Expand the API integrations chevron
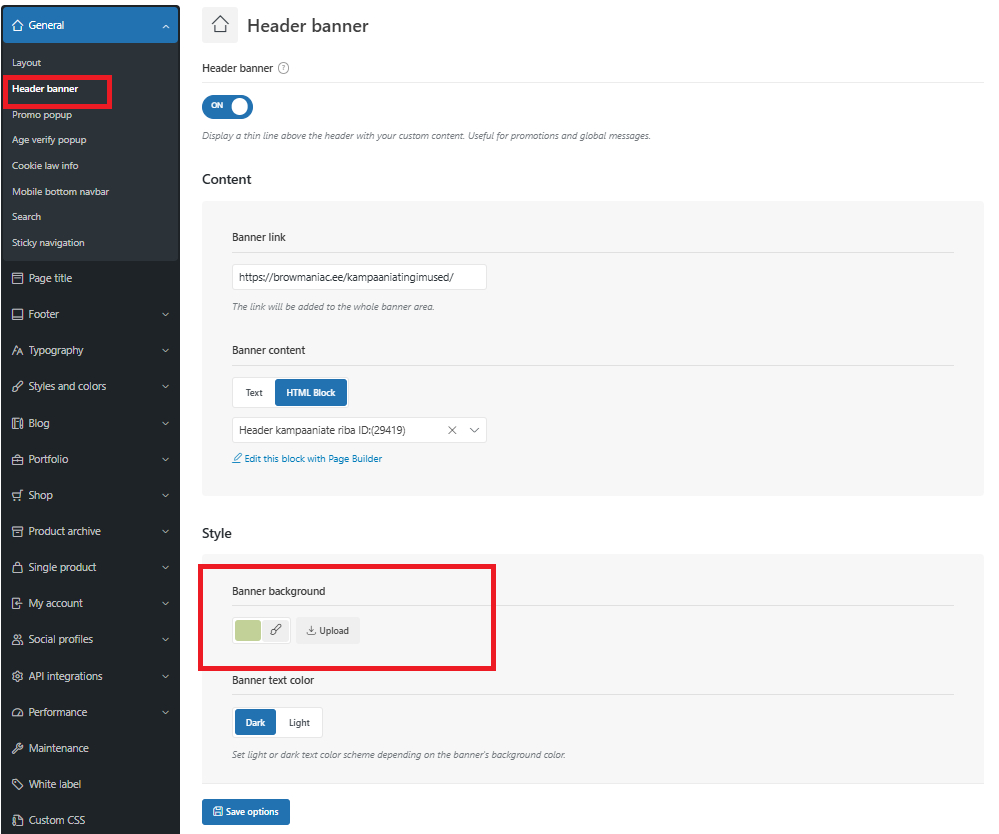Viewport: 999px width, 834px height. click(x=166, y=677)
